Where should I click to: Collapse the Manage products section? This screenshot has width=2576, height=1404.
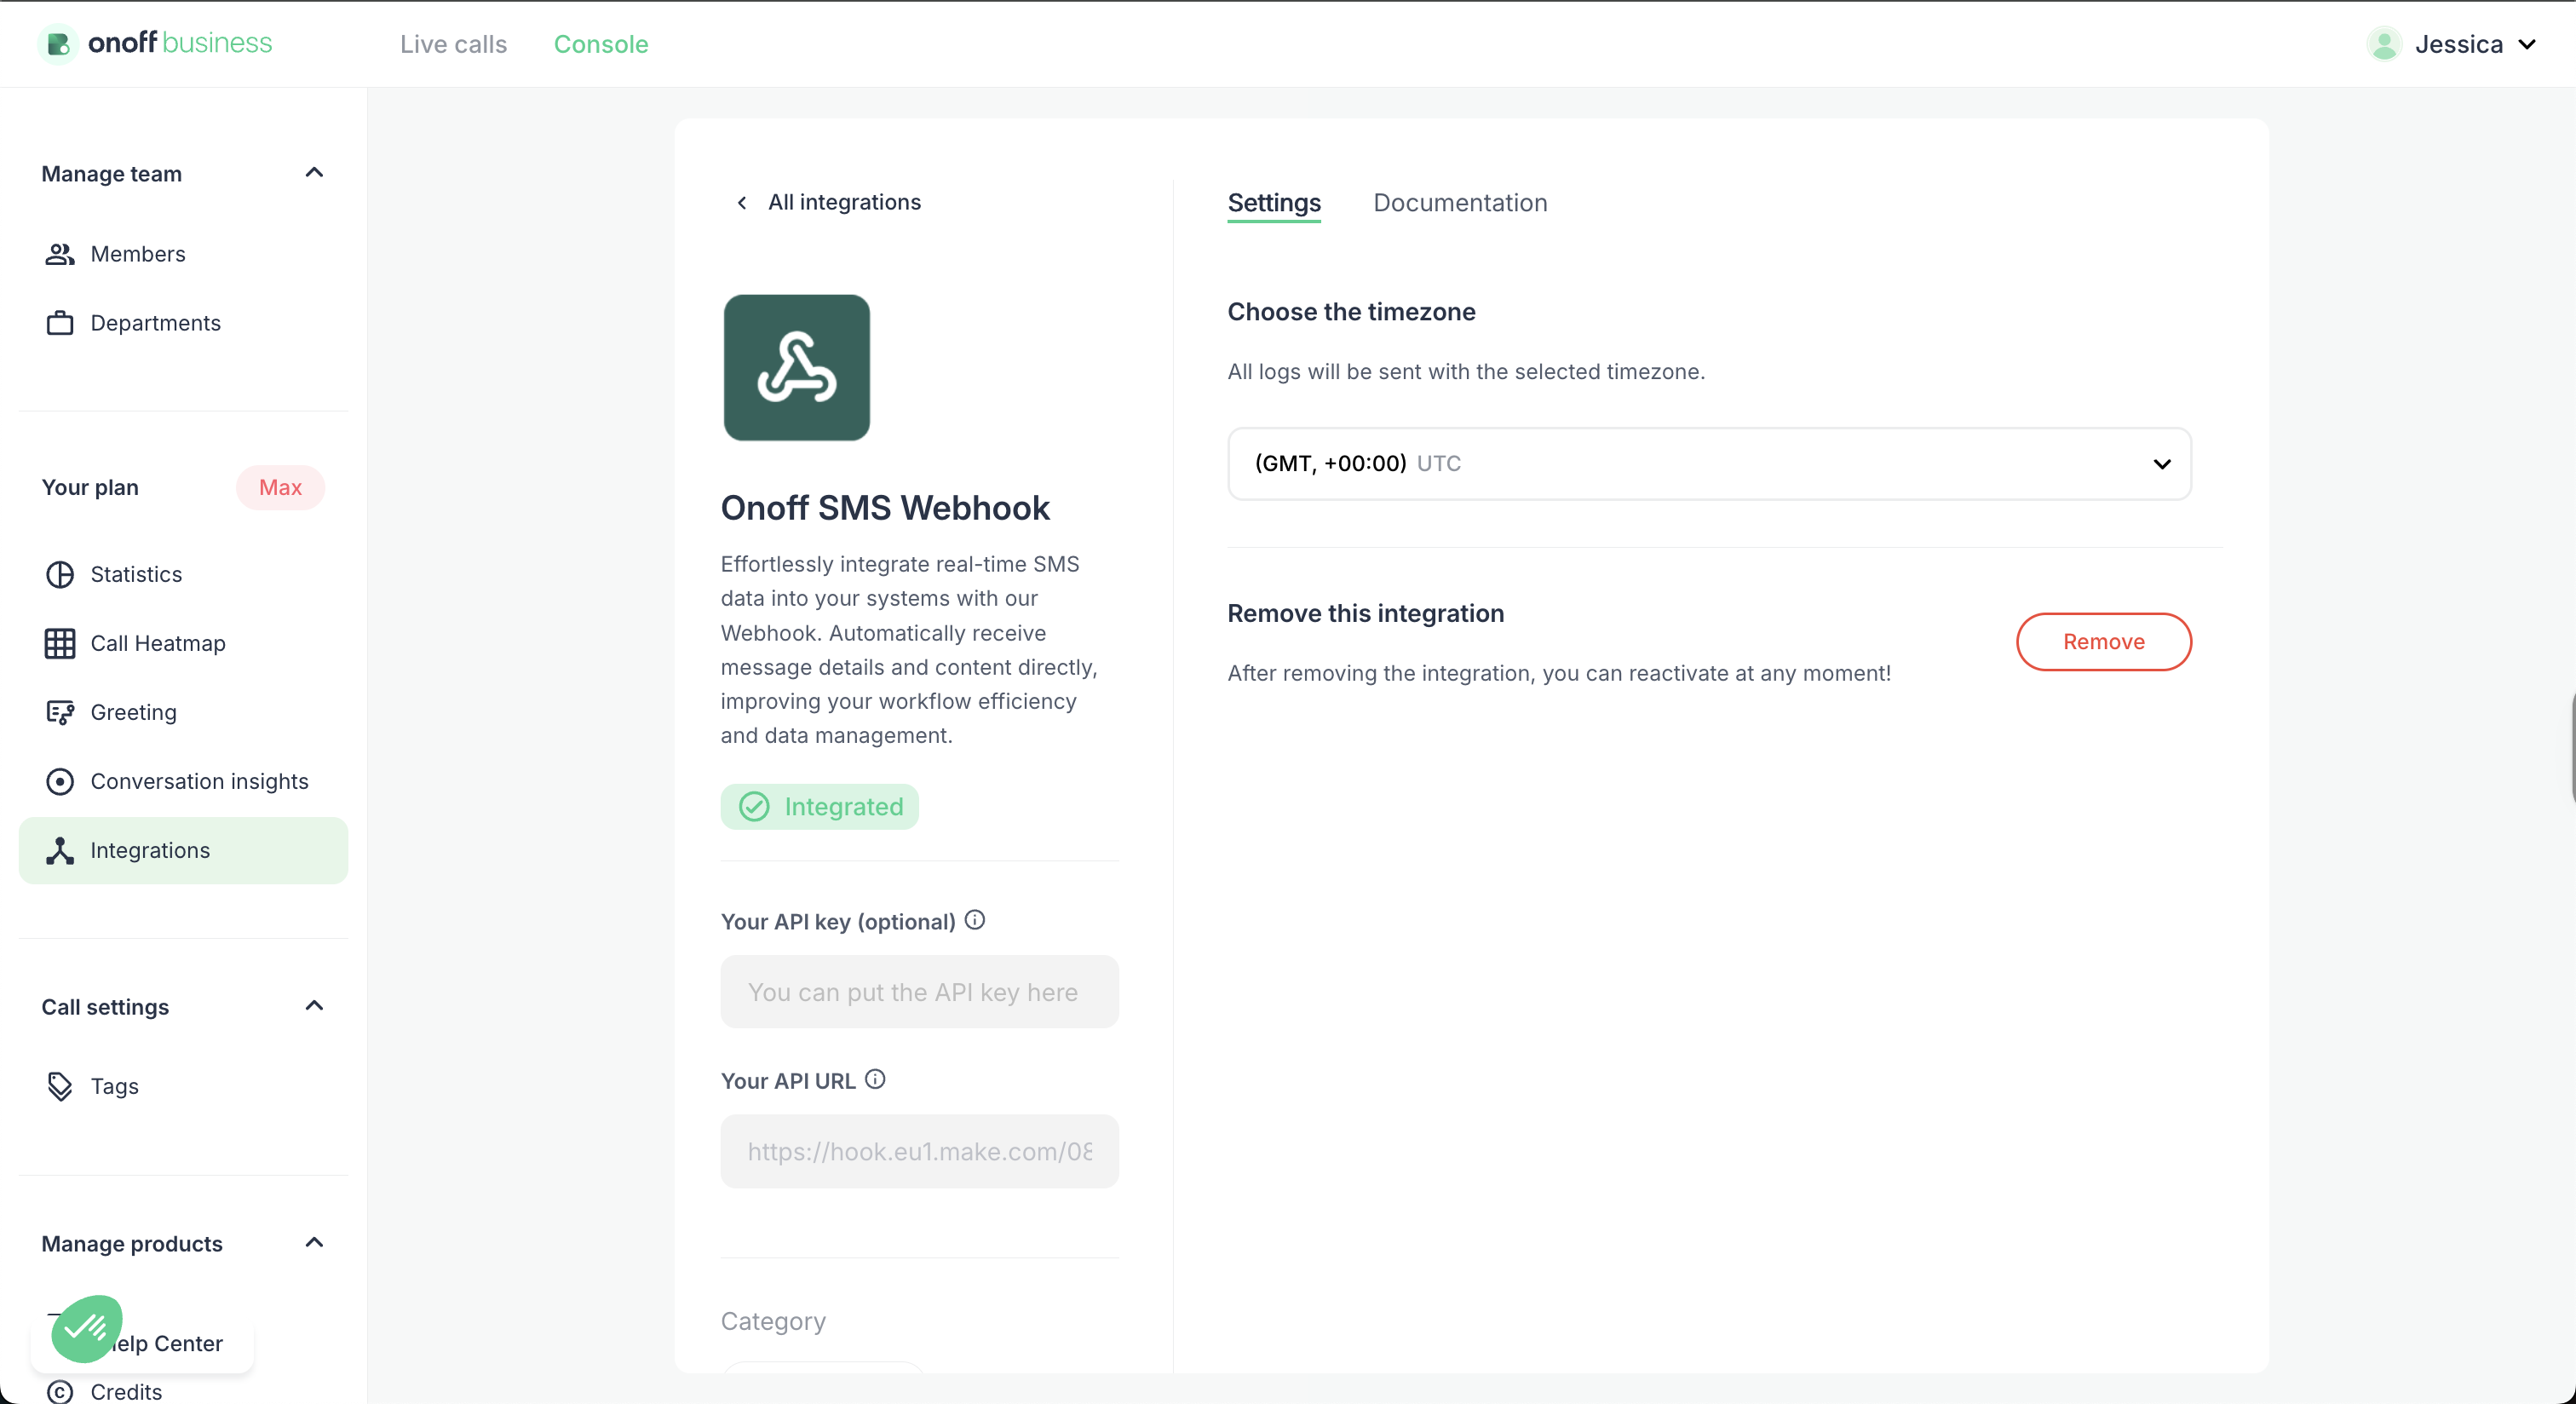[x=314, y=1243]
